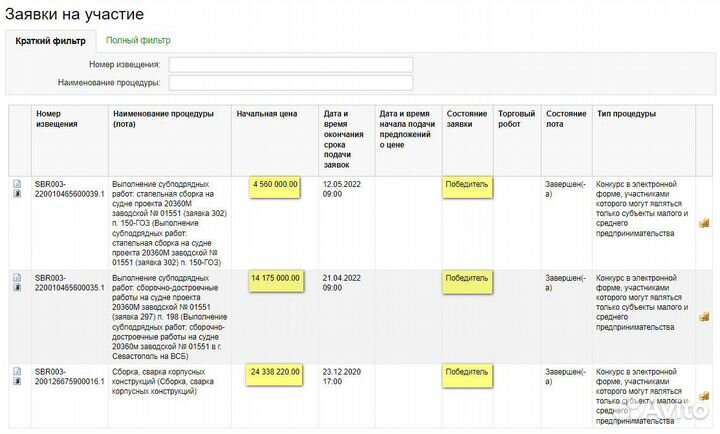
Task: Click lower small icon beside notice SBR003-200126675900016.1
Action: [17, 381]
